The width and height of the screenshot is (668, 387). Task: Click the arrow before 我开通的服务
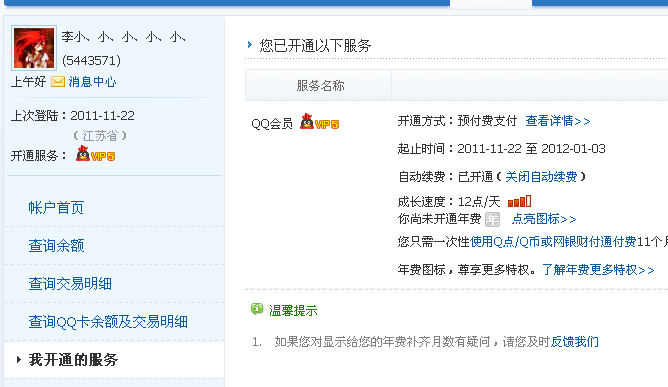point(18,359)
